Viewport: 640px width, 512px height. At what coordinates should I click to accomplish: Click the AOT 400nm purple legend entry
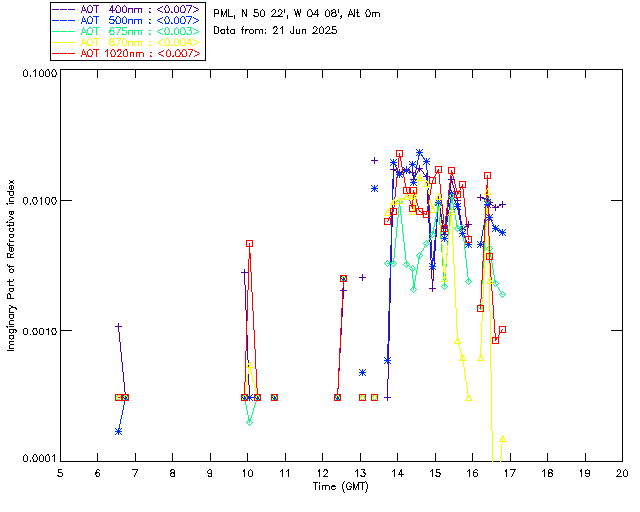[127, 9]
